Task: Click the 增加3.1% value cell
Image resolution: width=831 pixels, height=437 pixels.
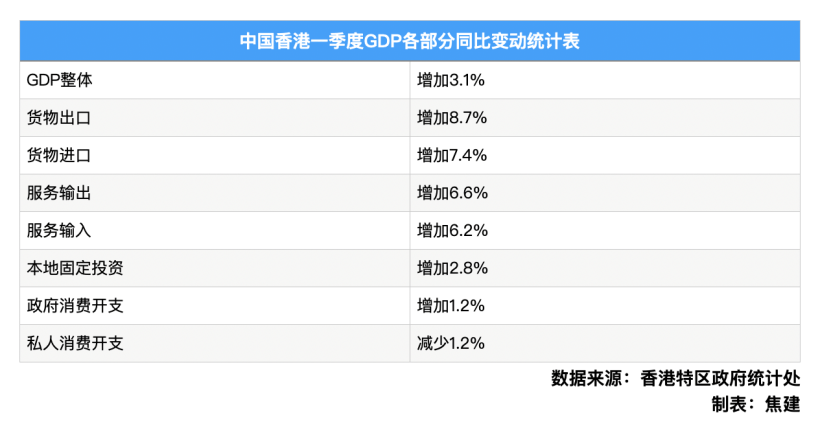Action: pos(605,80)
